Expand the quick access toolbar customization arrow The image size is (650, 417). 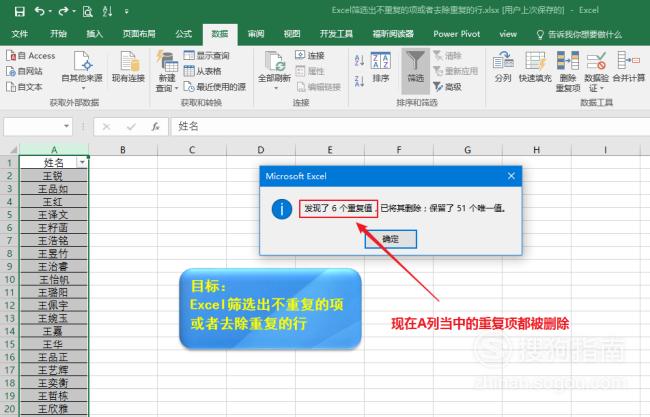pos(126,12)
